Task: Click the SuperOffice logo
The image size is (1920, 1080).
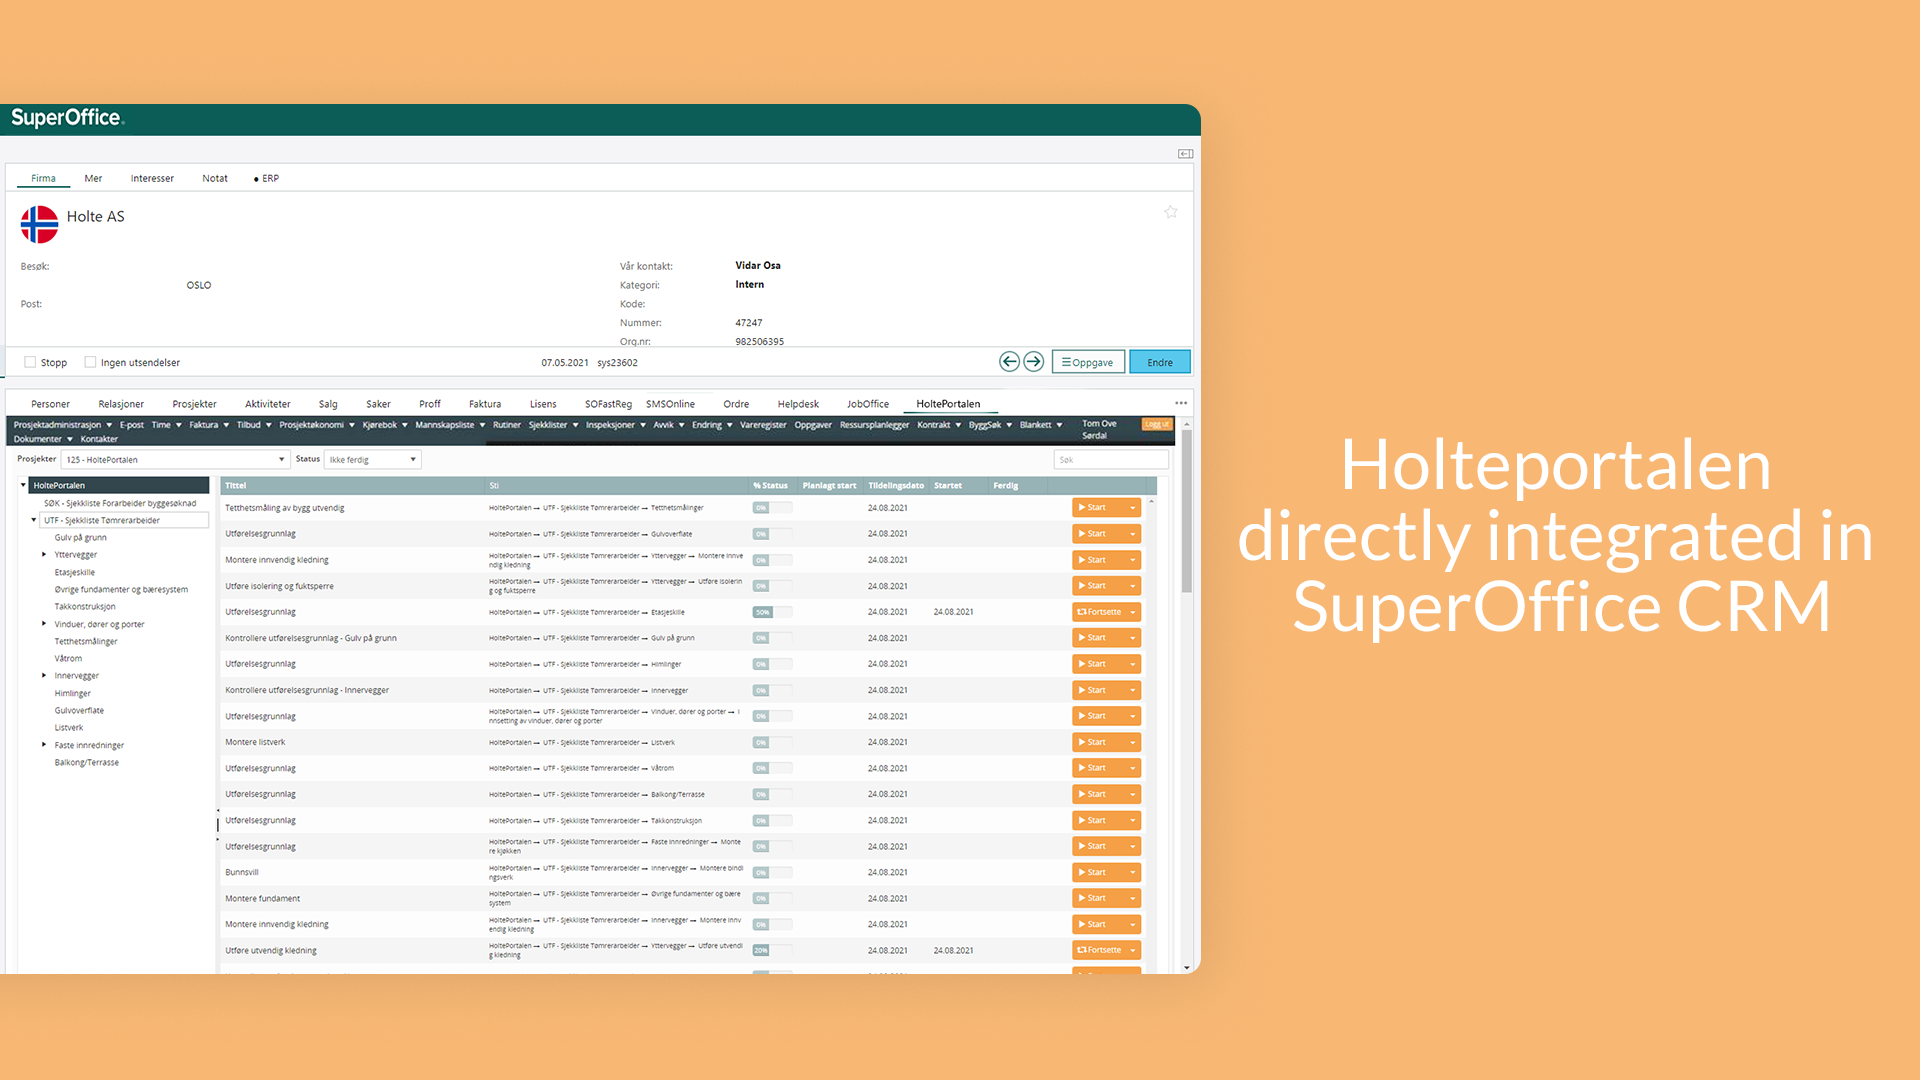Action: click(66, 118)
